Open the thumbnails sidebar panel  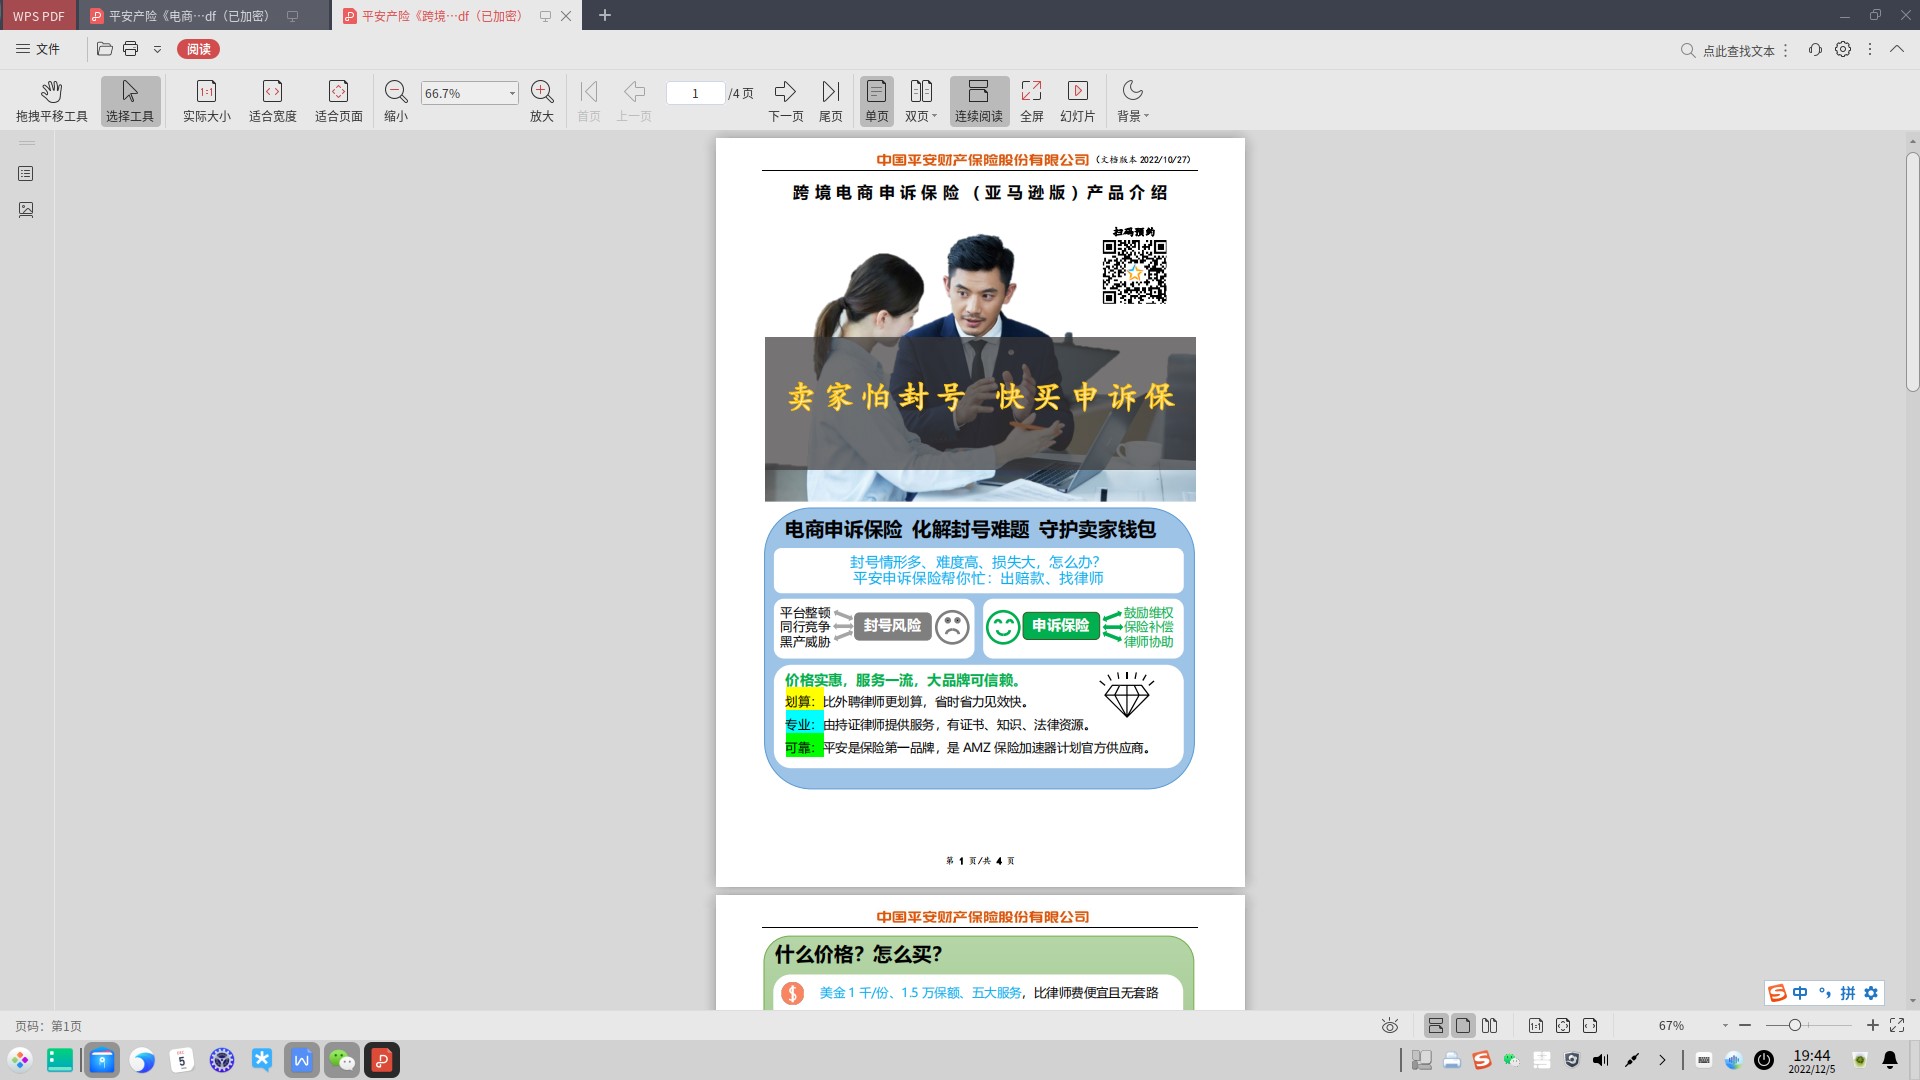tap(26, 210)
